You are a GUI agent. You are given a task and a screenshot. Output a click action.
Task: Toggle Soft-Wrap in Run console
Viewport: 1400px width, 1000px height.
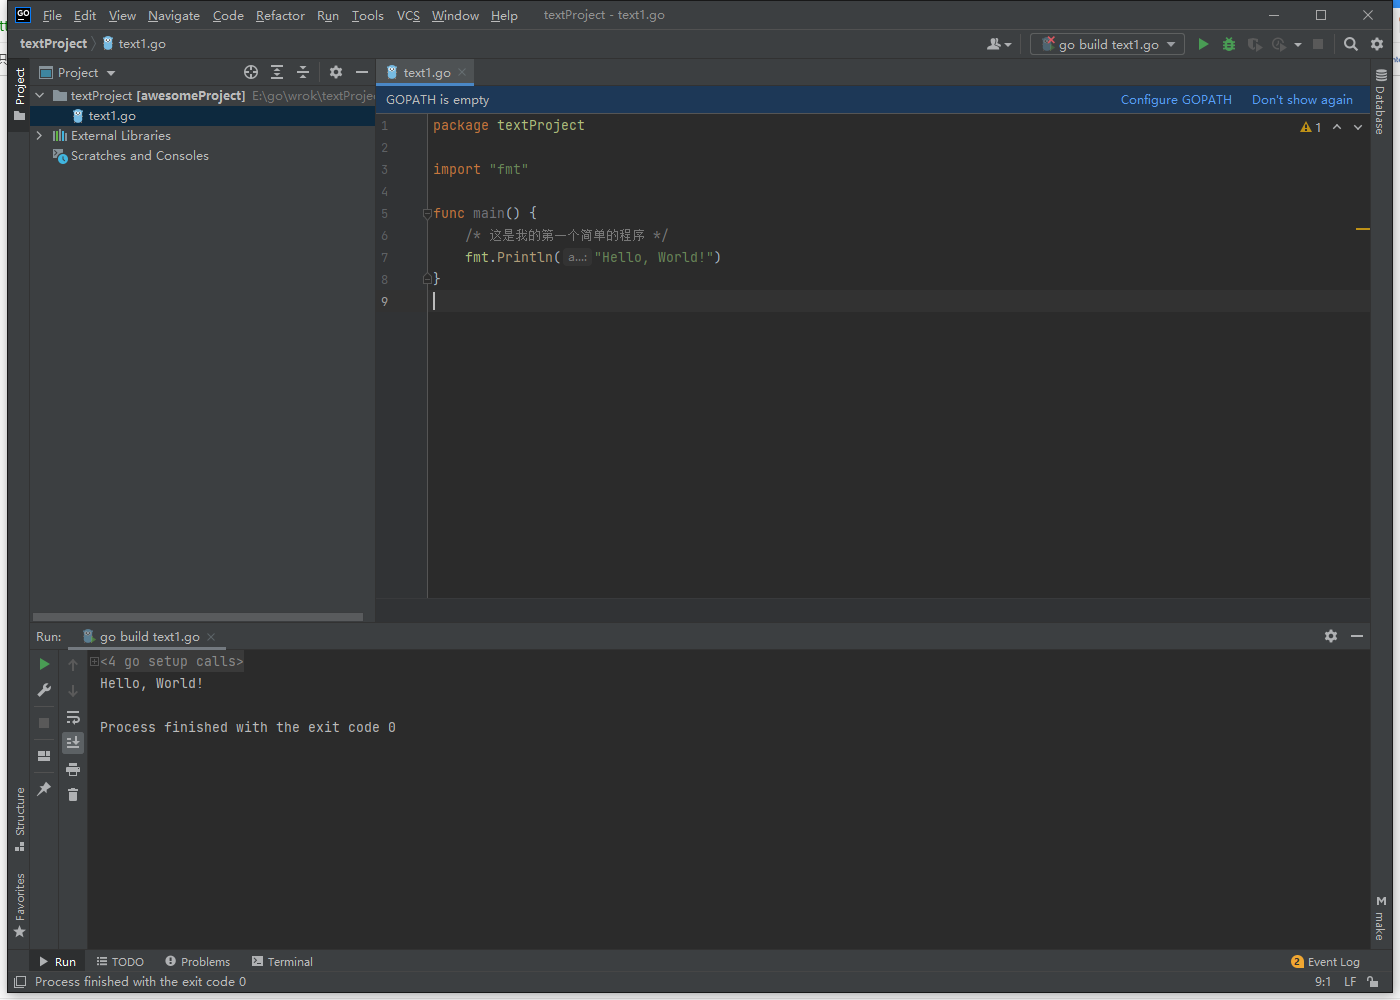[x=73, y=717]
